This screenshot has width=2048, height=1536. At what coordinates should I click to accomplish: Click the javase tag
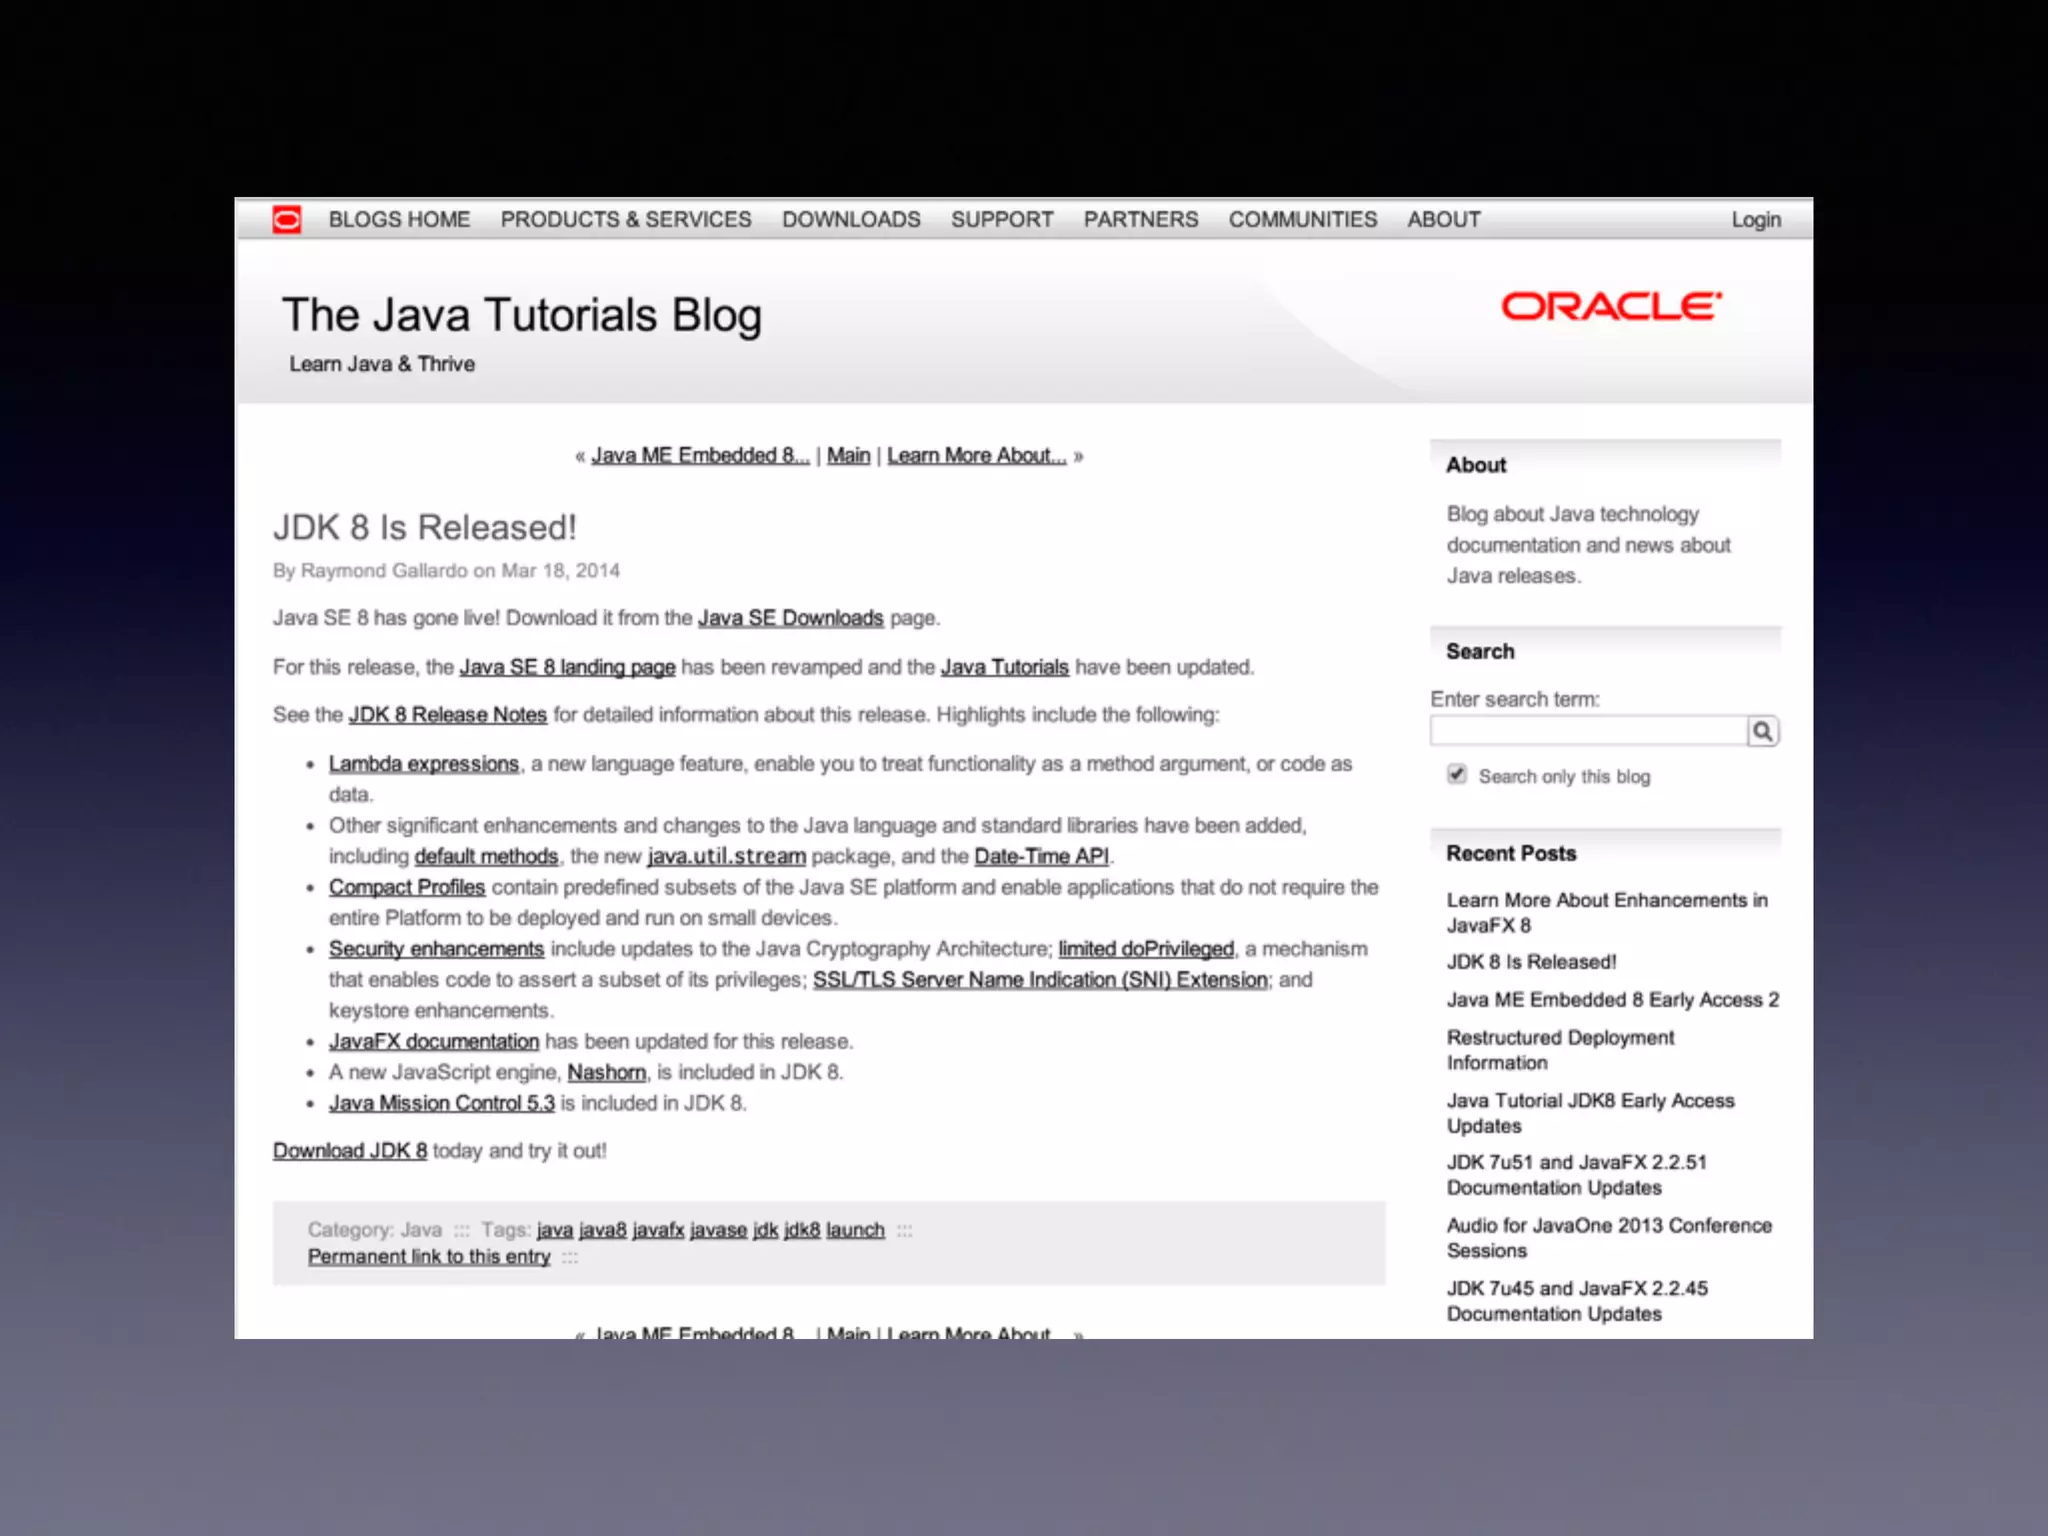pos(719,1230)
